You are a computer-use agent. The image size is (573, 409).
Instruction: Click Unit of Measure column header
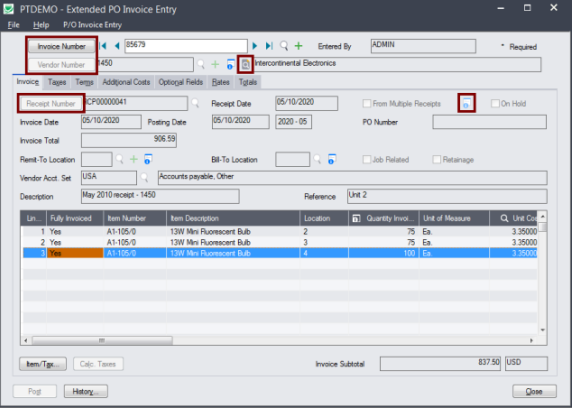click(454, 218)
